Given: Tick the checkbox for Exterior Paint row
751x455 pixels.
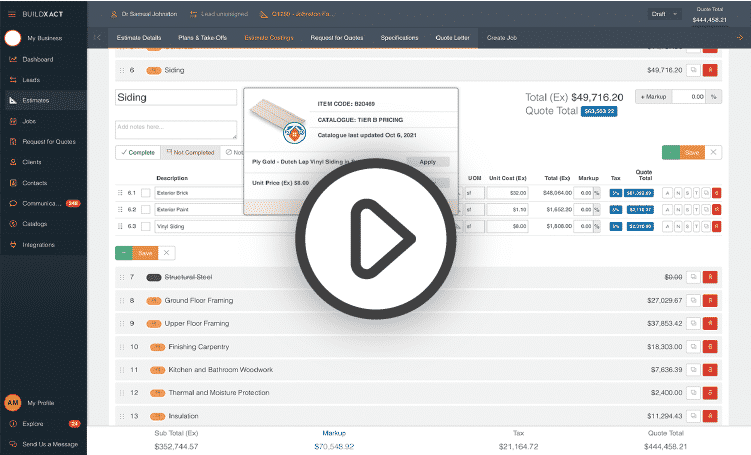Looking at the screenshot, I should coord(145,210).
